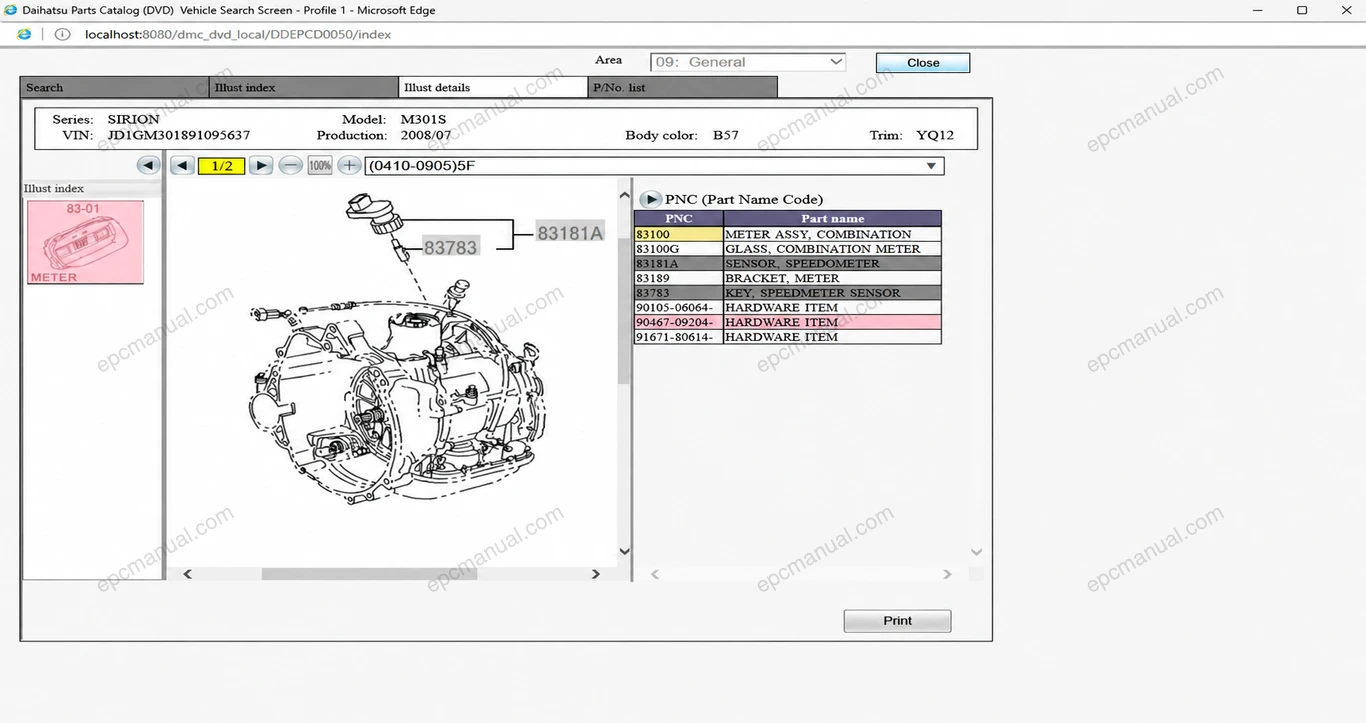Image resolution: width=1366 pixels, height=723 pixels.
Task: Click the parts list scroll-down arrow
Action: pyautogui.click(x=977, y=552)
